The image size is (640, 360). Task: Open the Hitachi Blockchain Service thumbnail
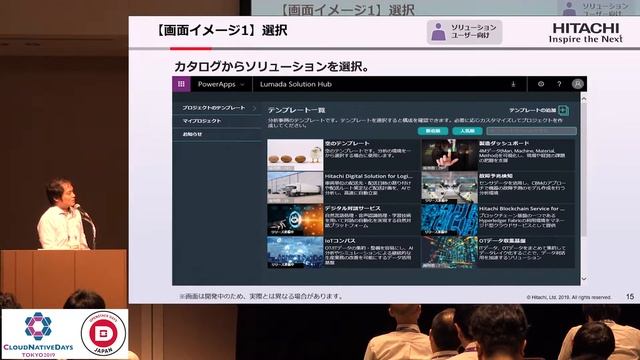[x=449, y=220]
